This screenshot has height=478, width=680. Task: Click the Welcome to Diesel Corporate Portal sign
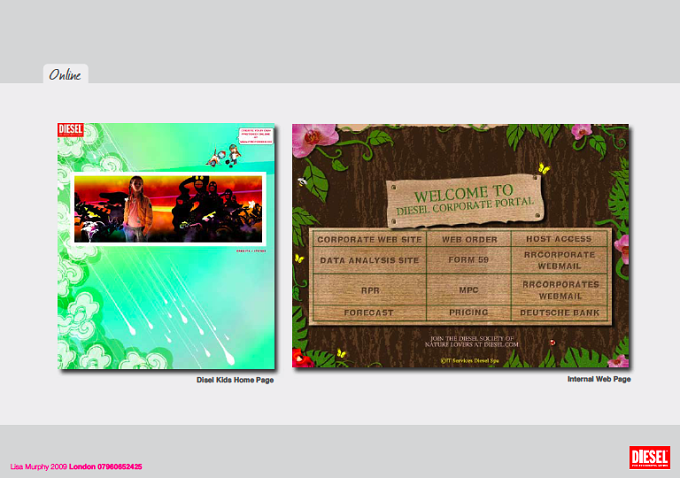(x=464, y=200)
